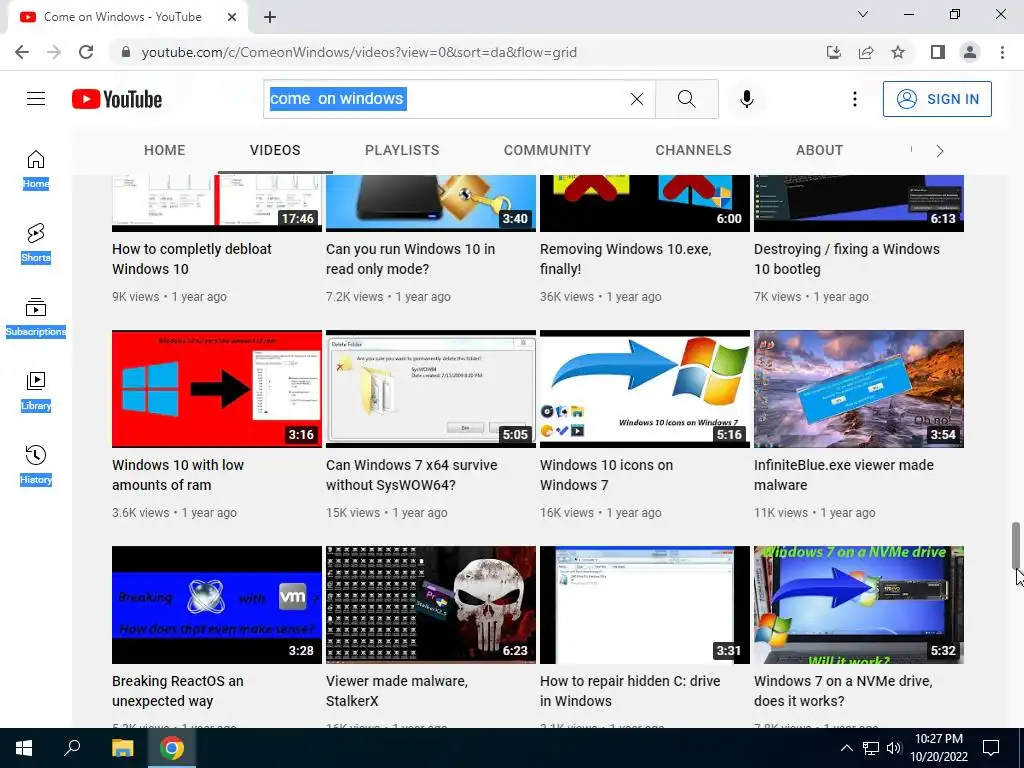
Task: Open the volume control in system tray
Action: point(894,748)
